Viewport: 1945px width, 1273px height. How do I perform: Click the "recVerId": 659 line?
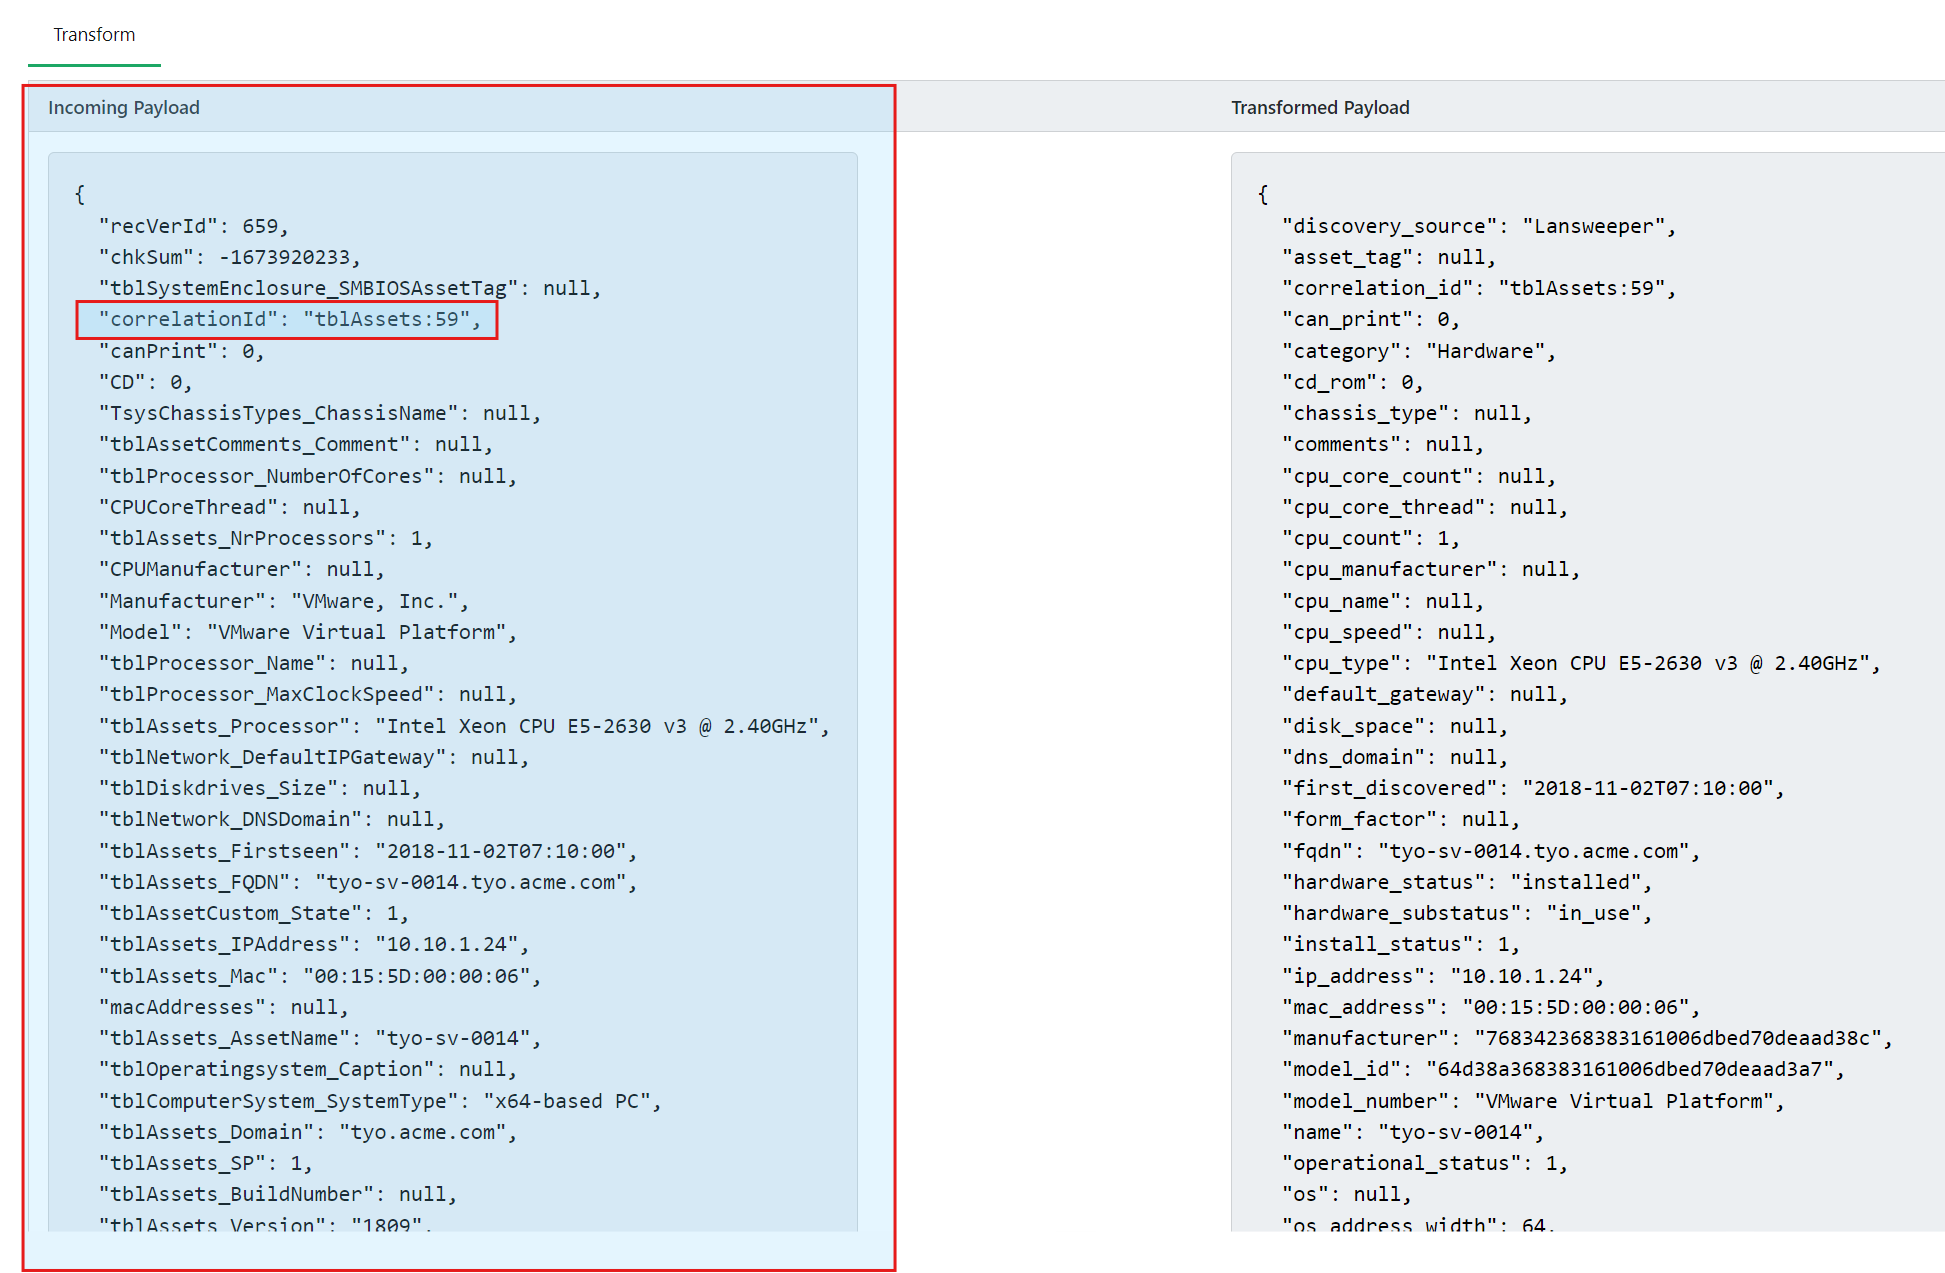tap(193, 226)
